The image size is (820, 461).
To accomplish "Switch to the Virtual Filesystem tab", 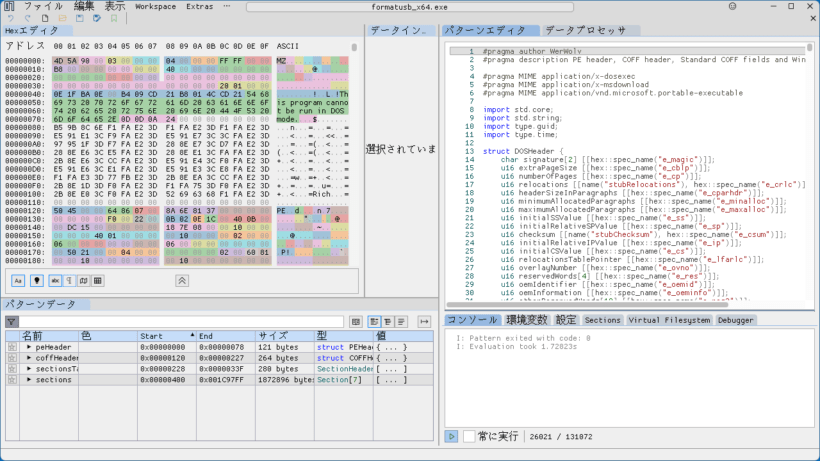I will [x=669, y=320].
